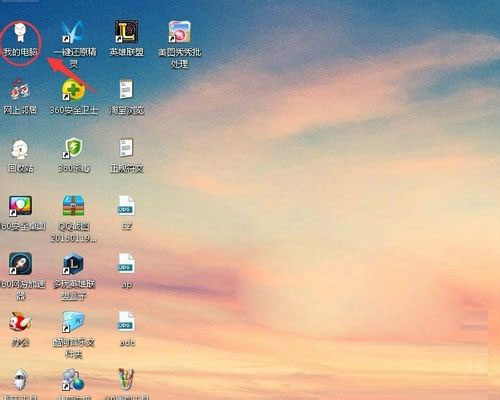500x400 pixels.
Task: Open the 多玩英雄联盟盒子 shortcut
Action: point(74,264)
